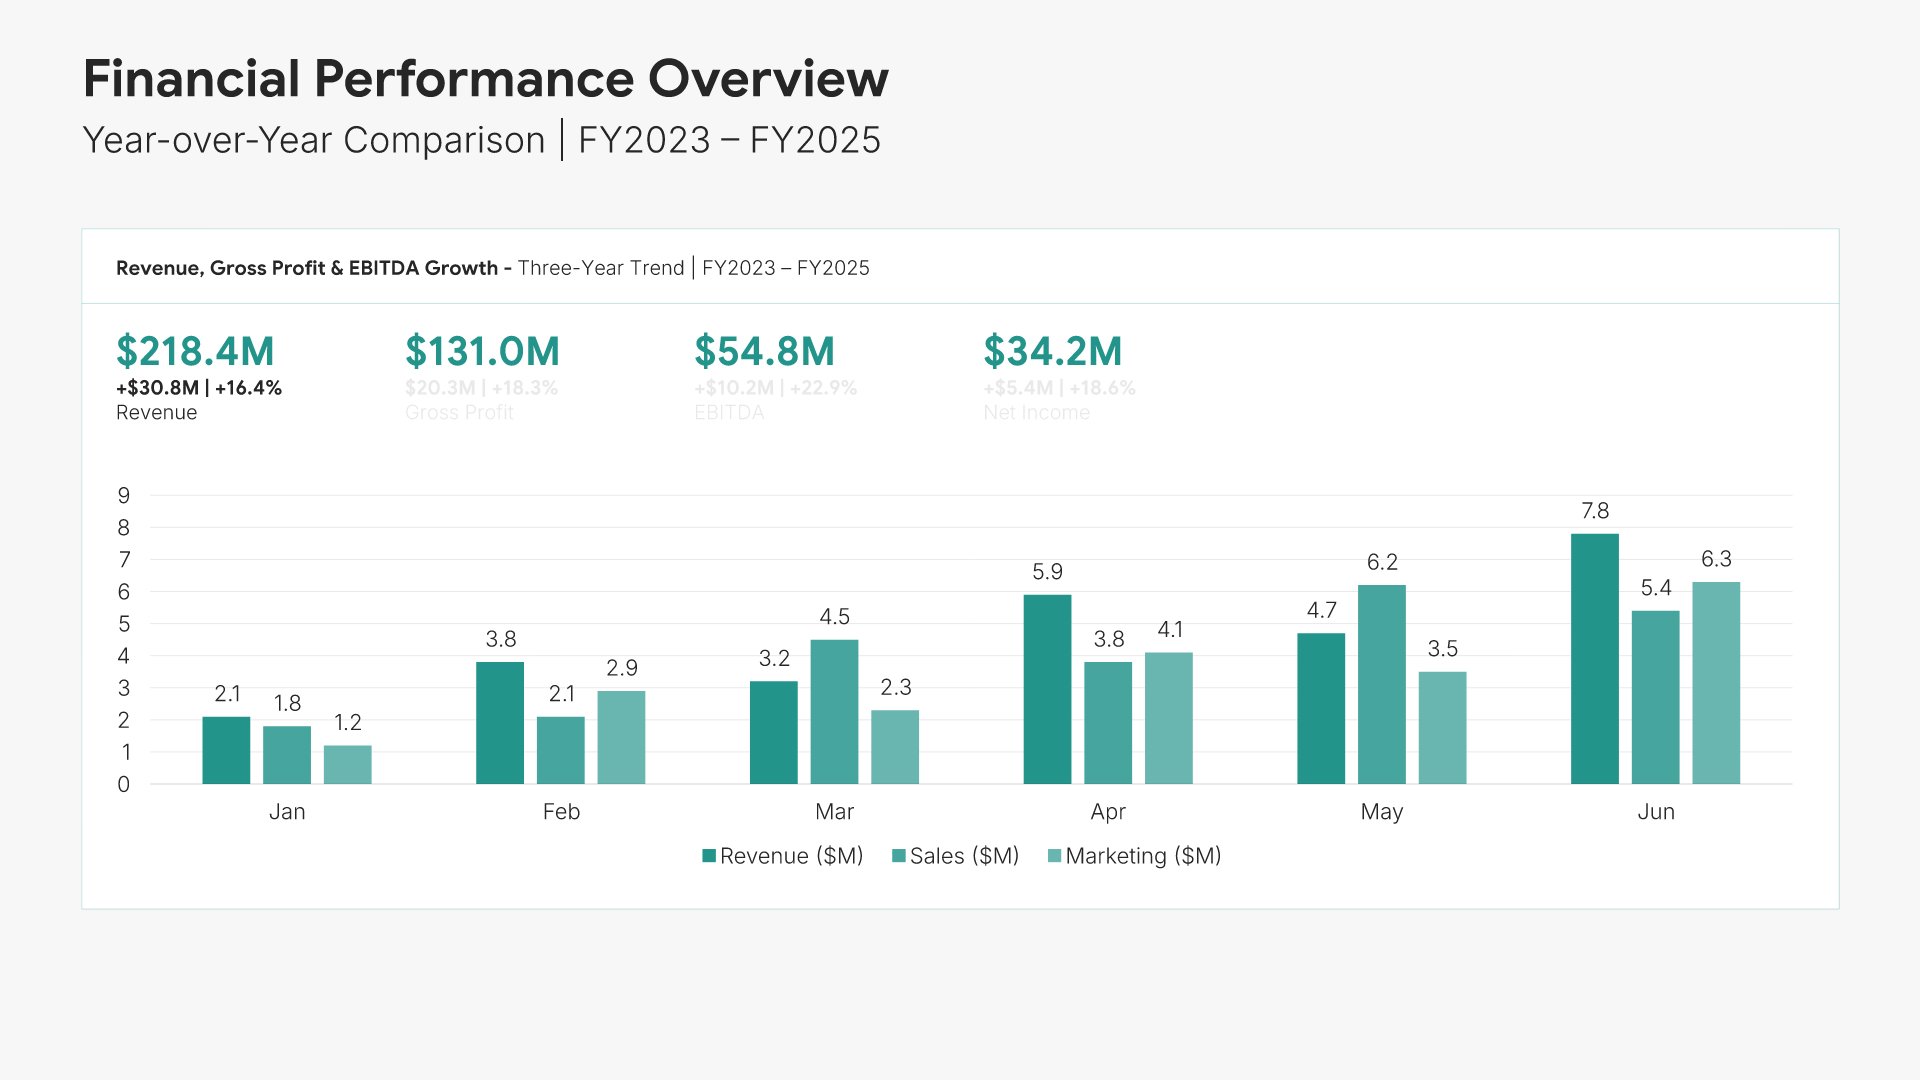Click the May Sales bar labeled 6.2
This screenshot has height=1080, width=1920.
pyautogui.click(x=1381, y=685)
